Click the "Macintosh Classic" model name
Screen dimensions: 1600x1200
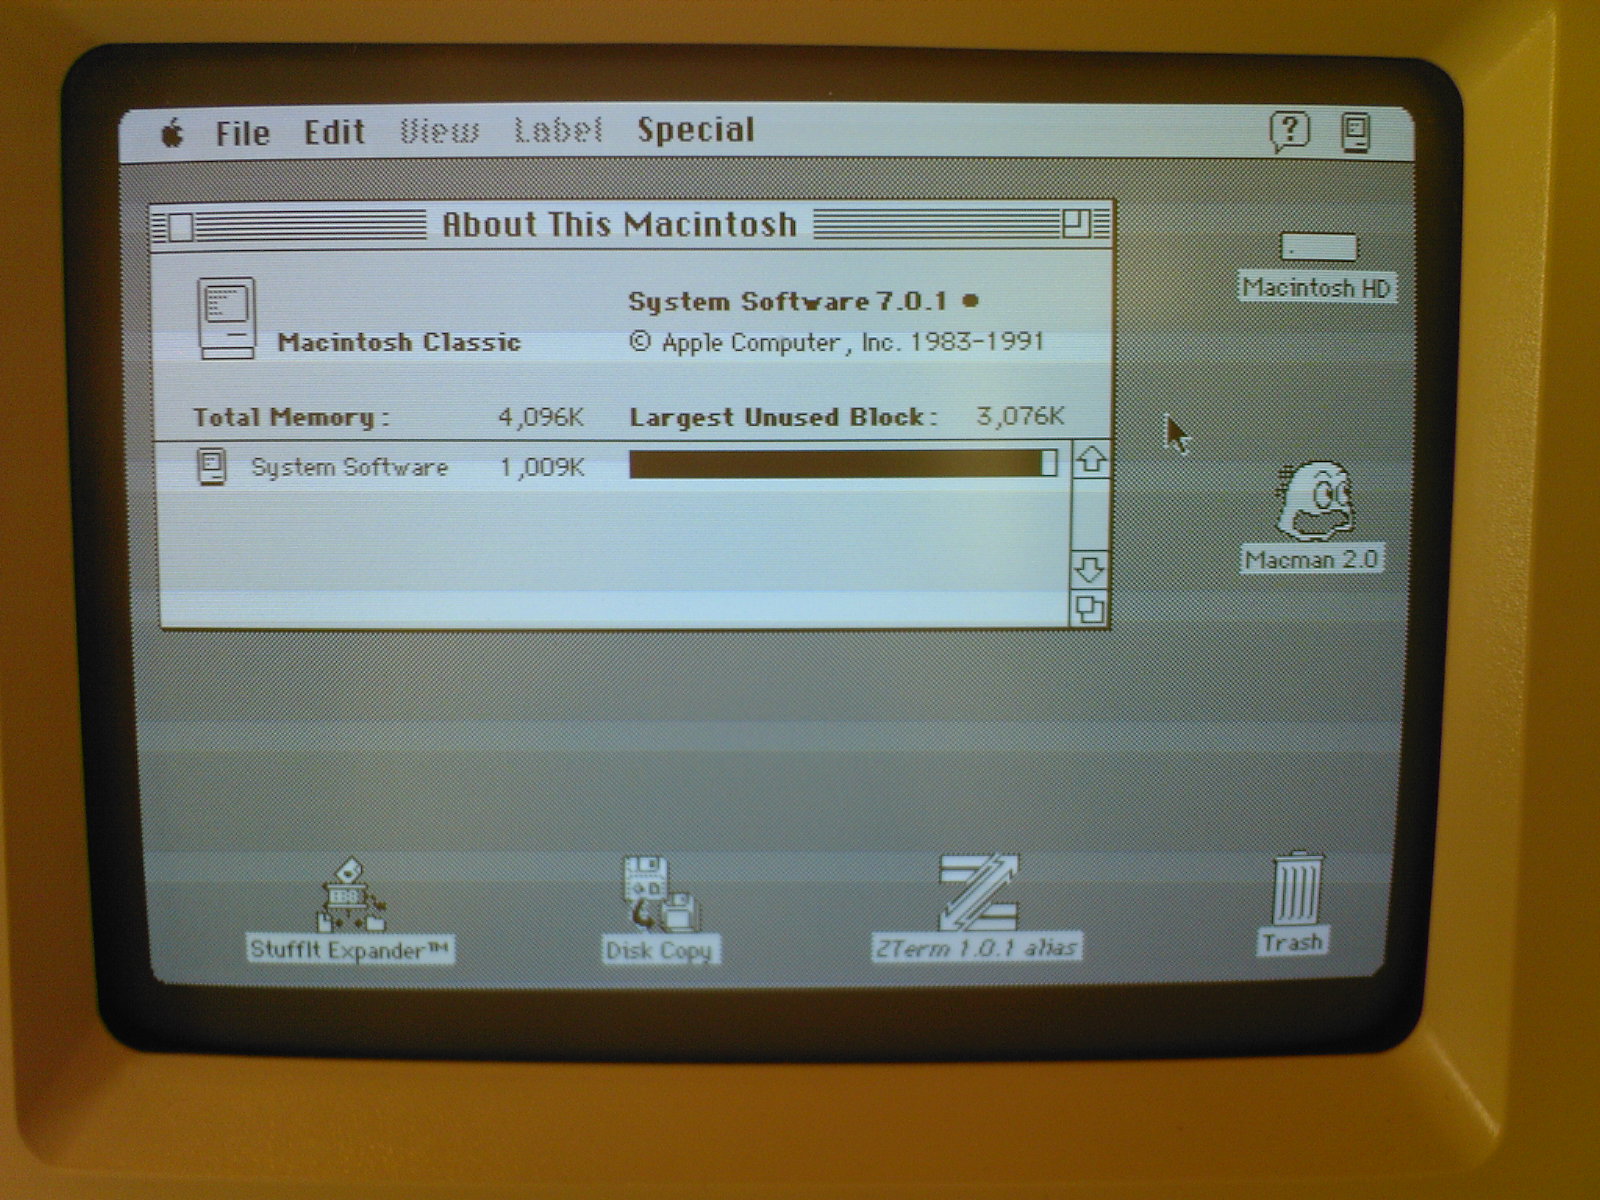(x=399, y=342)
